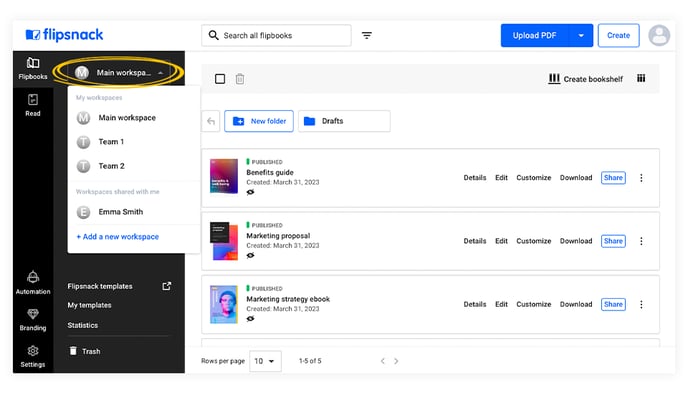Customize the Benefits guide flipbook
688x394 pixels.
click(x=534, y=178)
